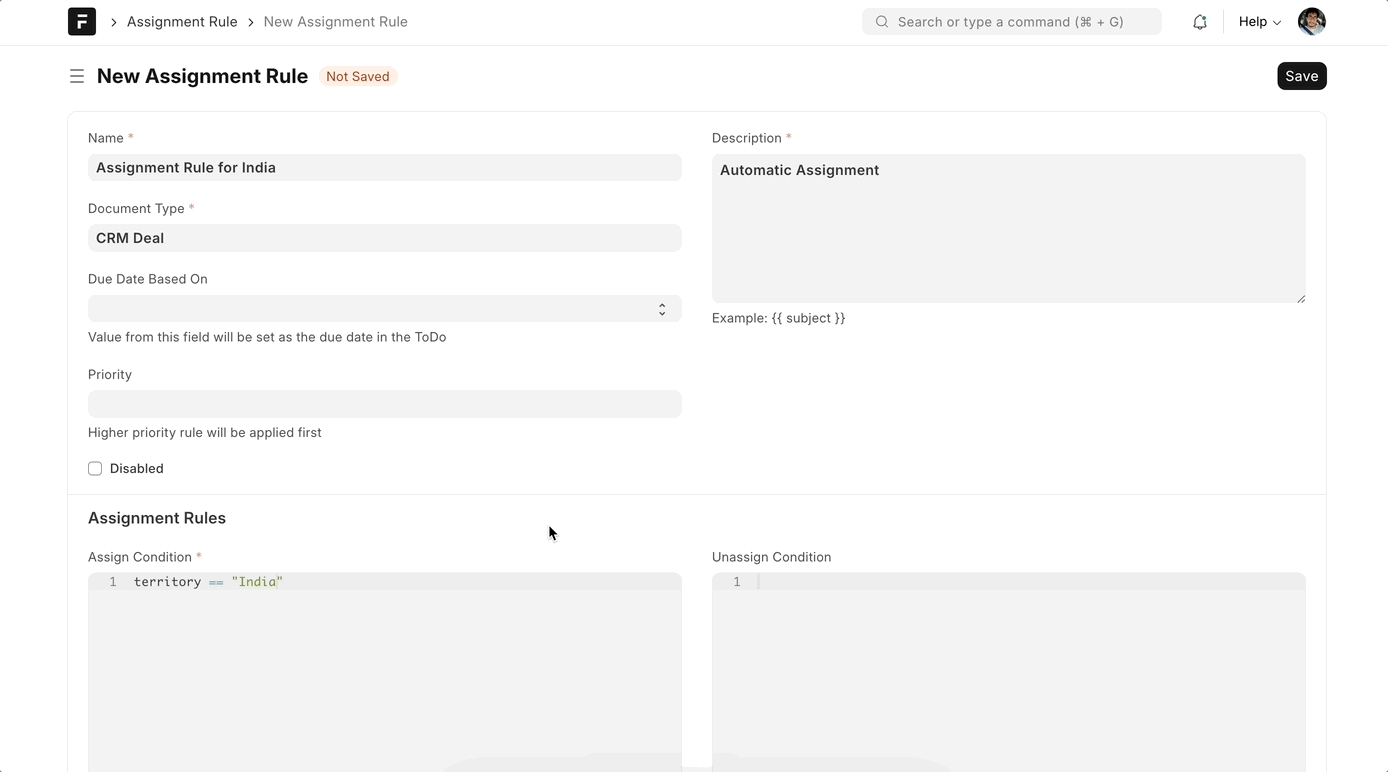Click line number 1 in Assign Condition

113,582
